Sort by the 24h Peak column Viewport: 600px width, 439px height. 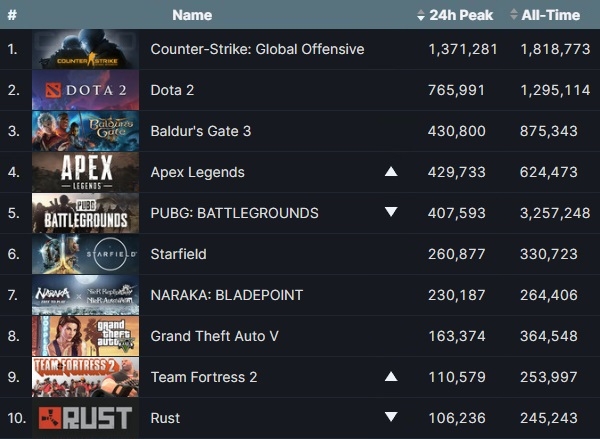coord(461,15)
